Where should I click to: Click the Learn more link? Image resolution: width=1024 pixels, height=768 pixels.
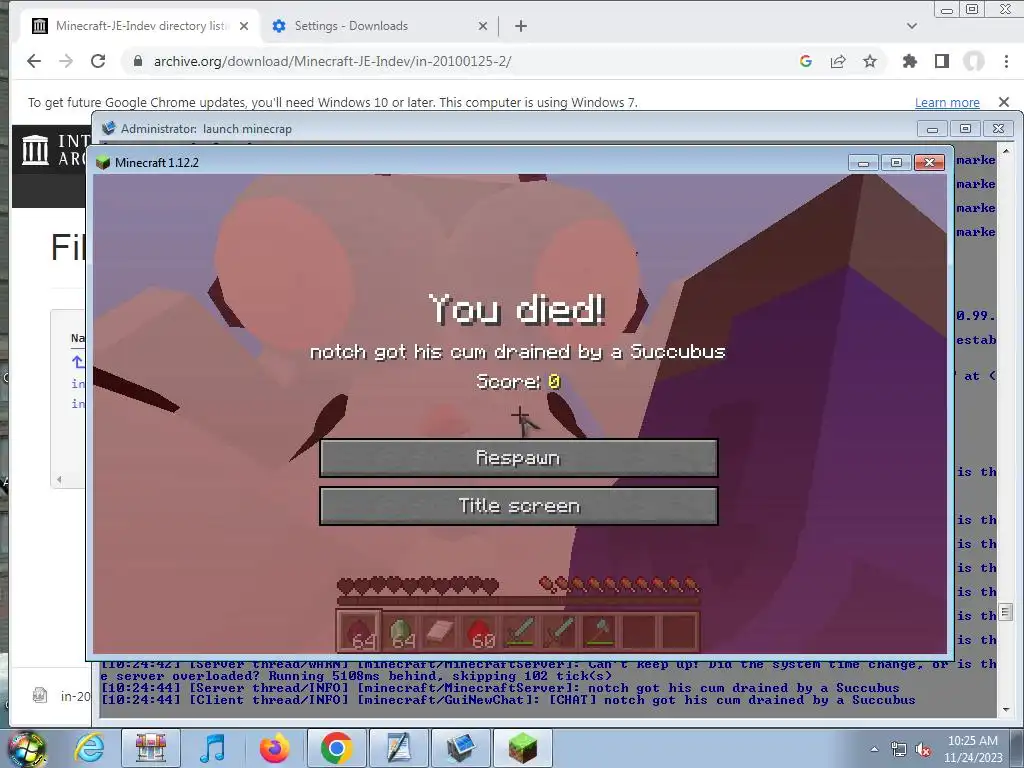click(x=947, y=103)
